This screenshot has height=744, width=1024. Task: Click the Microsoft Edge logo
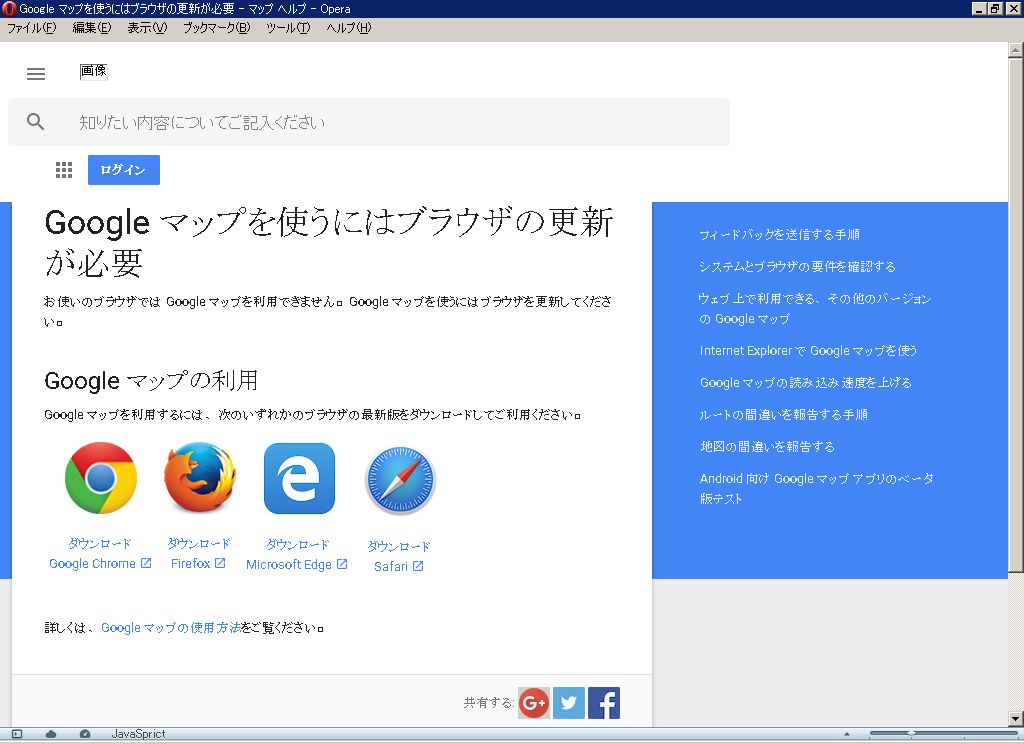point(299,478)
